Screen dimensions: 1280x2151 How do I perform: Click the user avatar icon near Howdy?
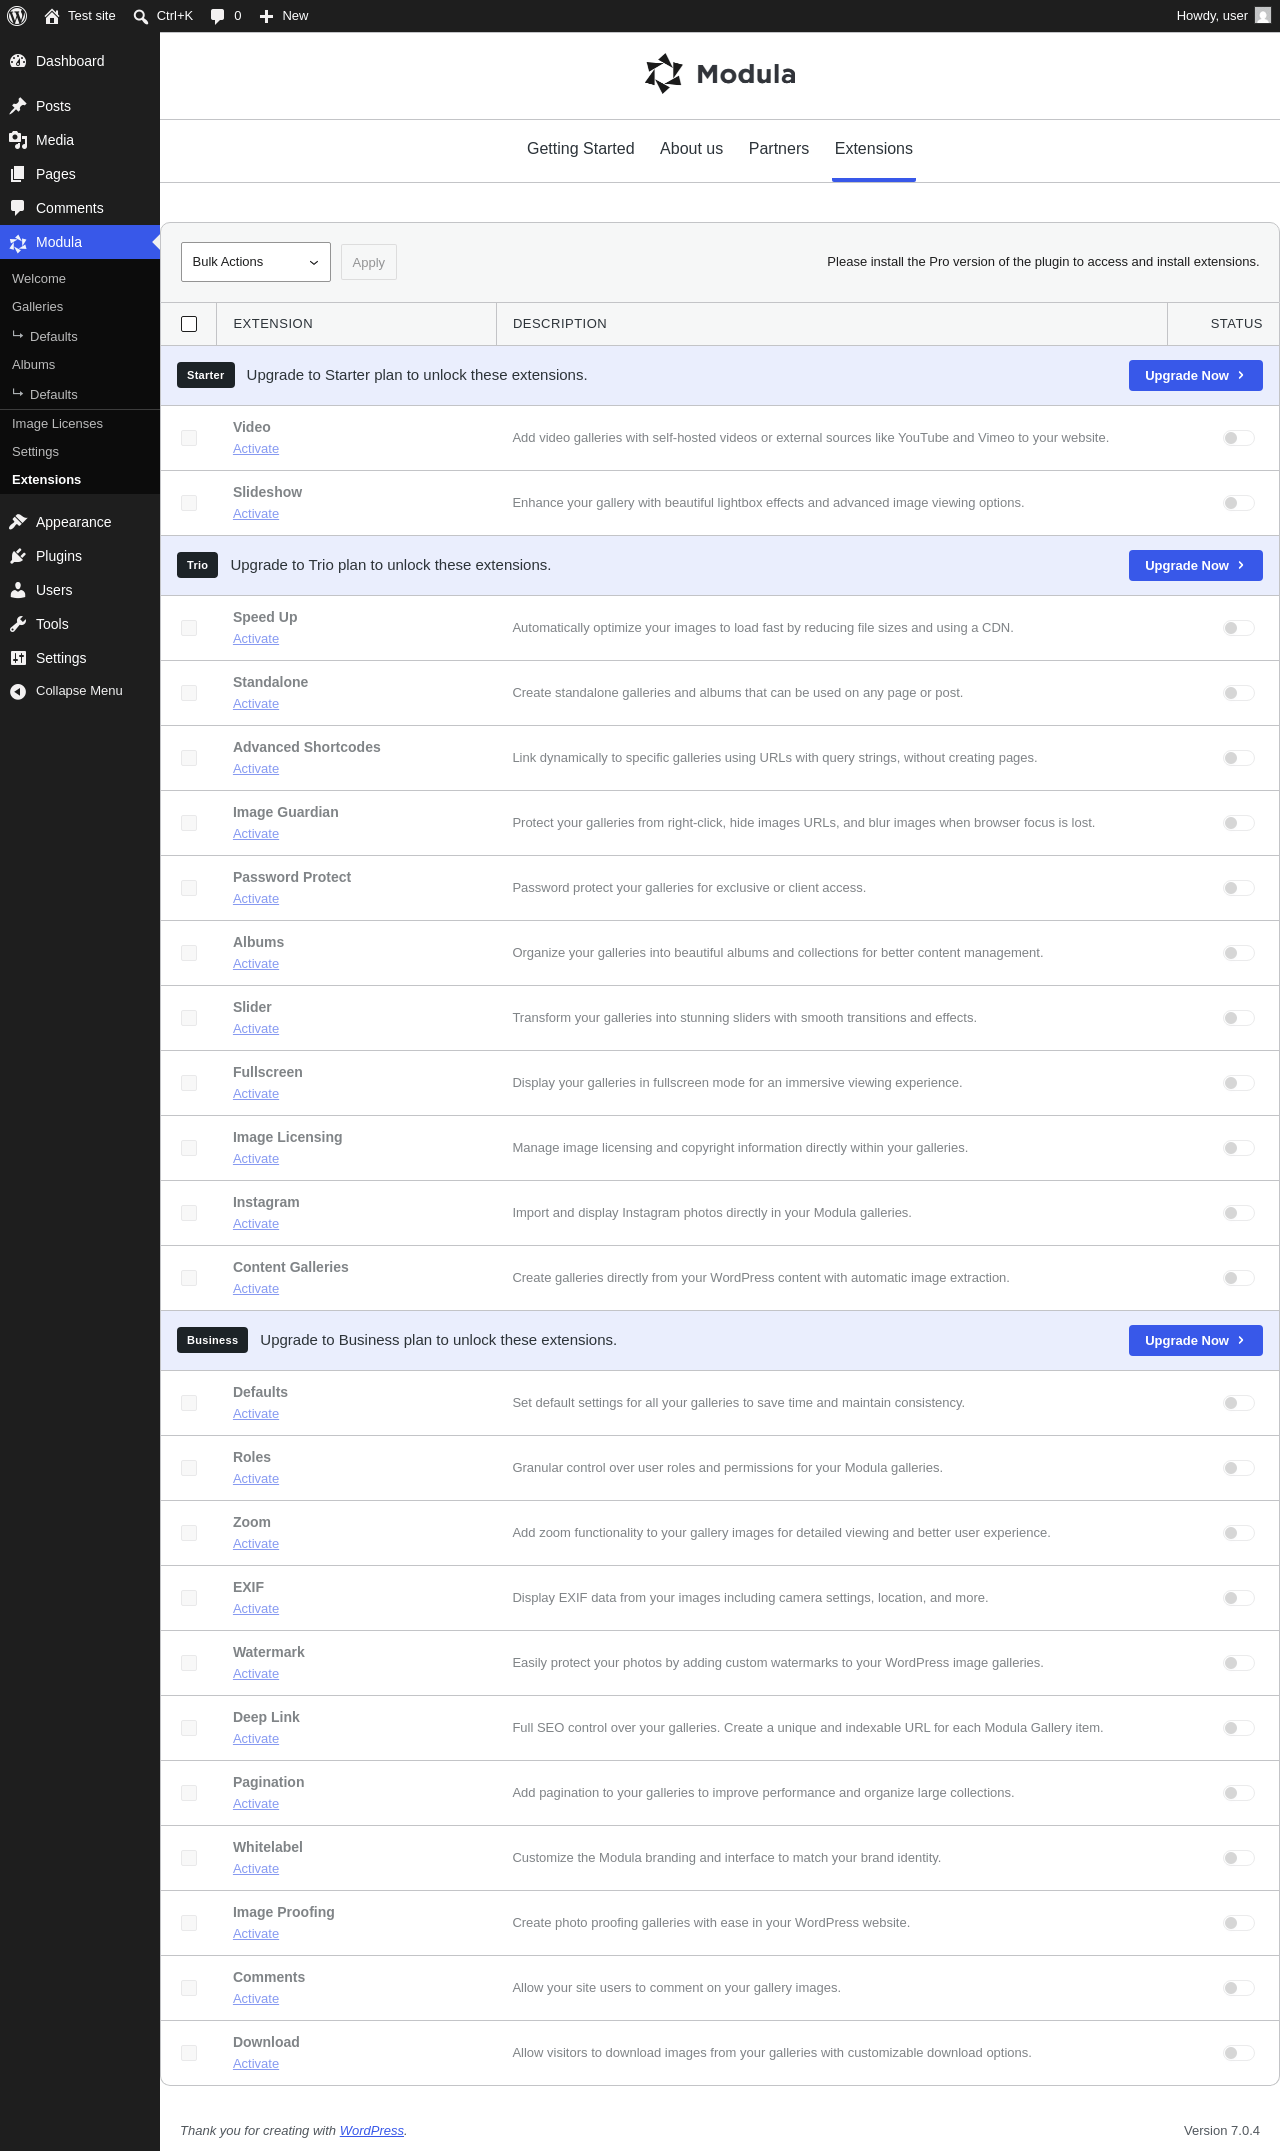(x=1263, y=16)
